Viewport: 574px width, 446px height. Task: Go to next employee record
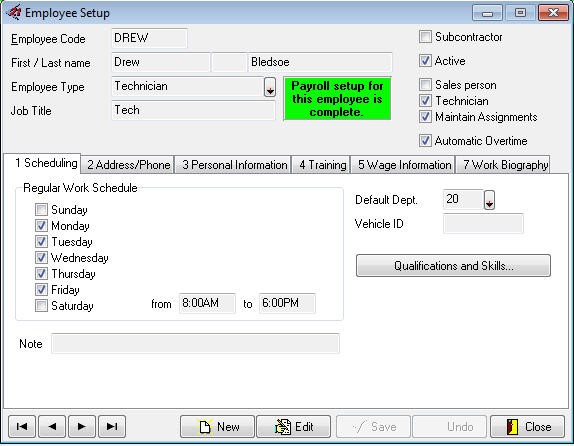tap(82, 427)
